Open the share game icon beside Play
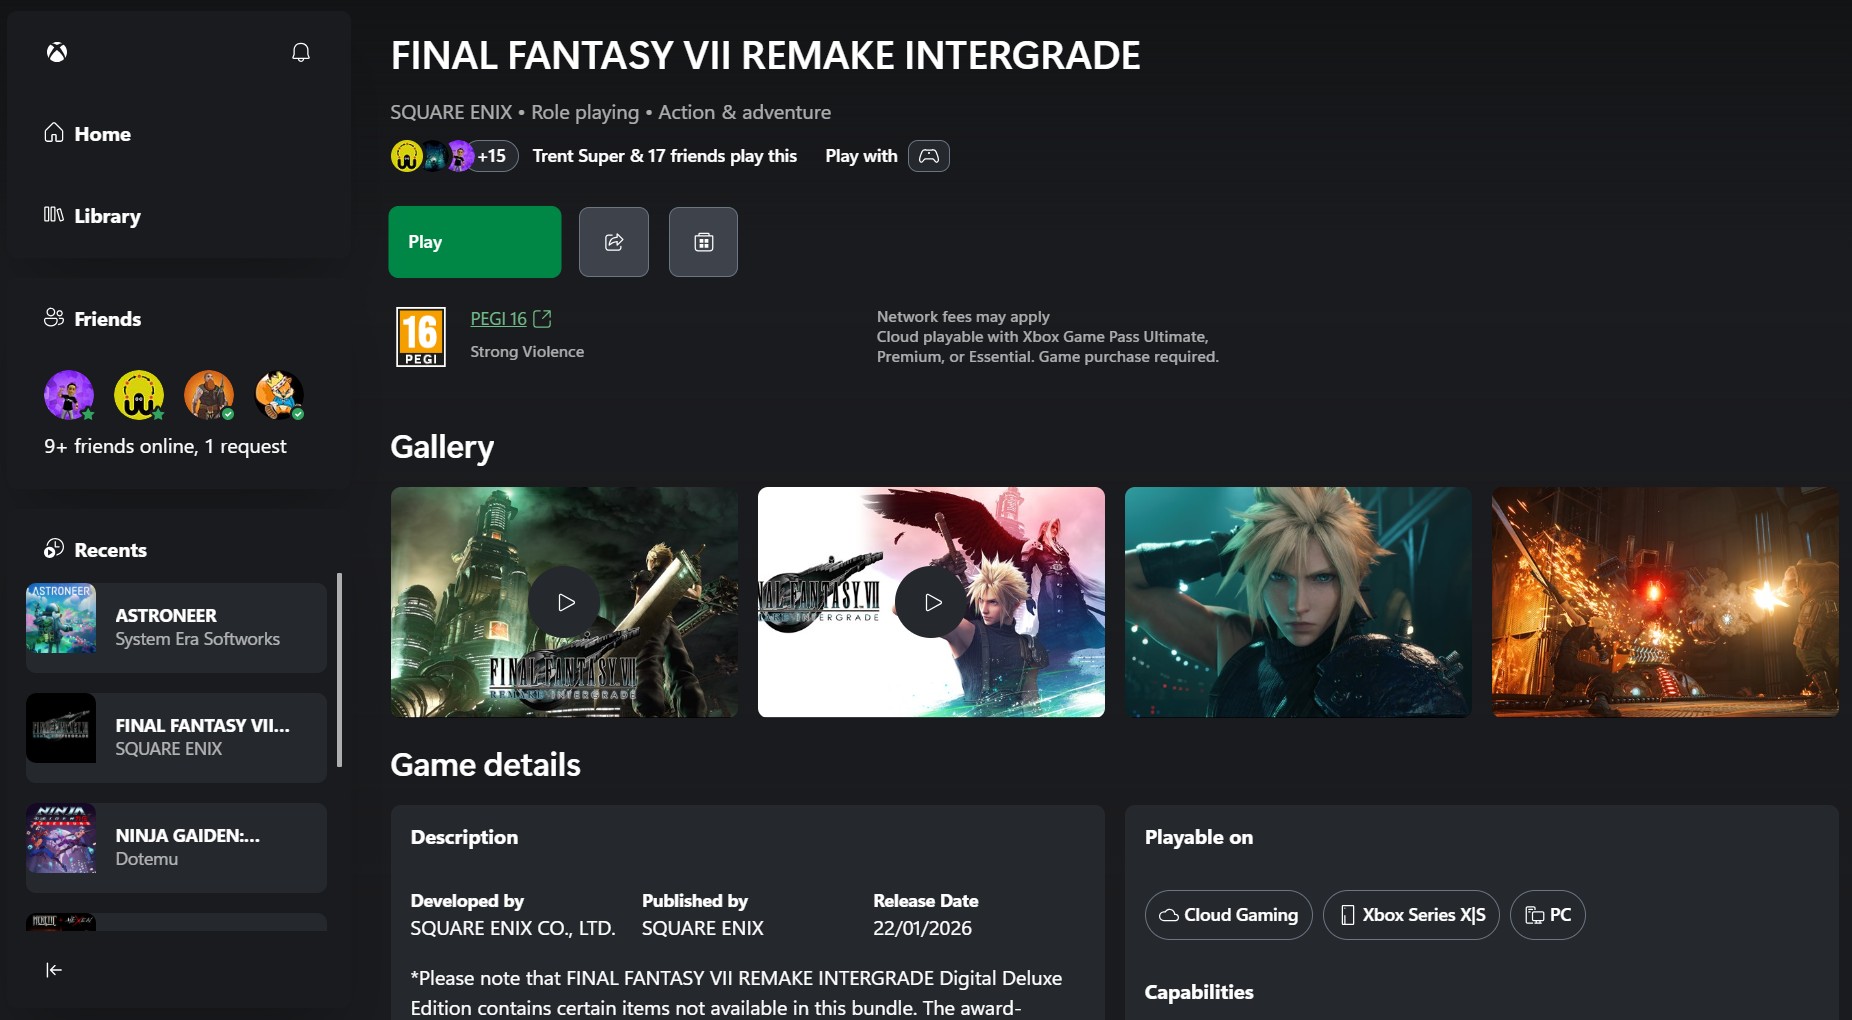The height and width of the screenshot is (1020, 1852). [x=613, y=241]
